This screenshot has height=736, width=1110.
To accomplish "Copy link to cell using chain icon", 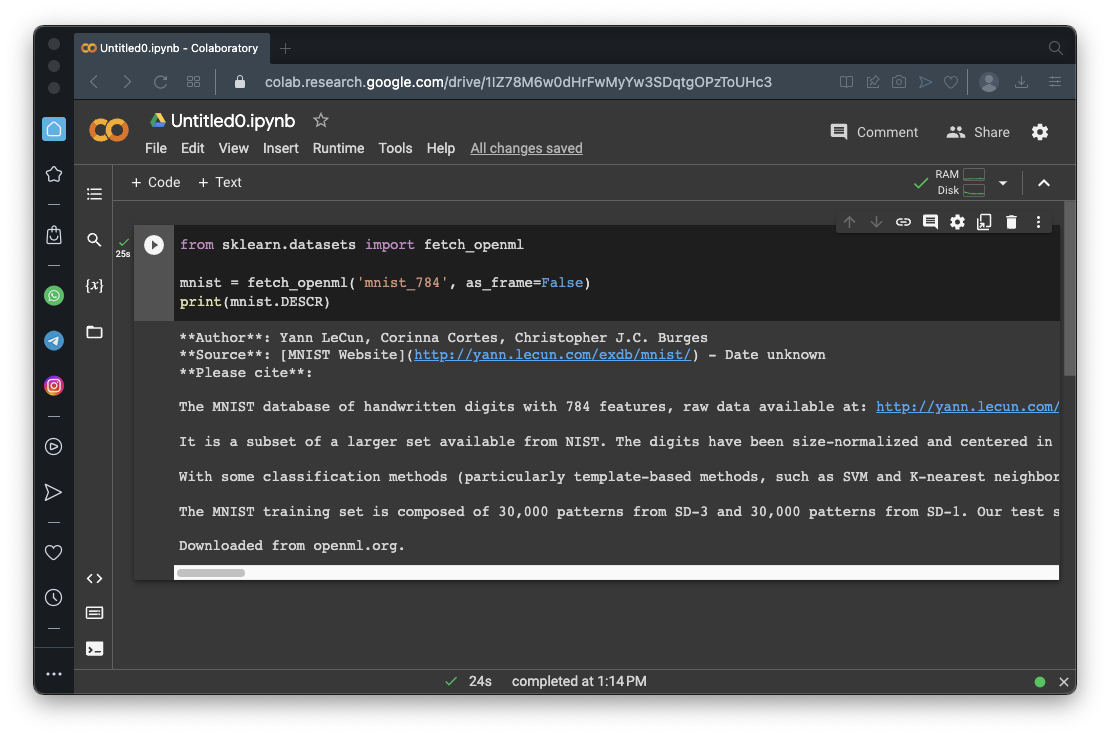I will coord(903,222).
